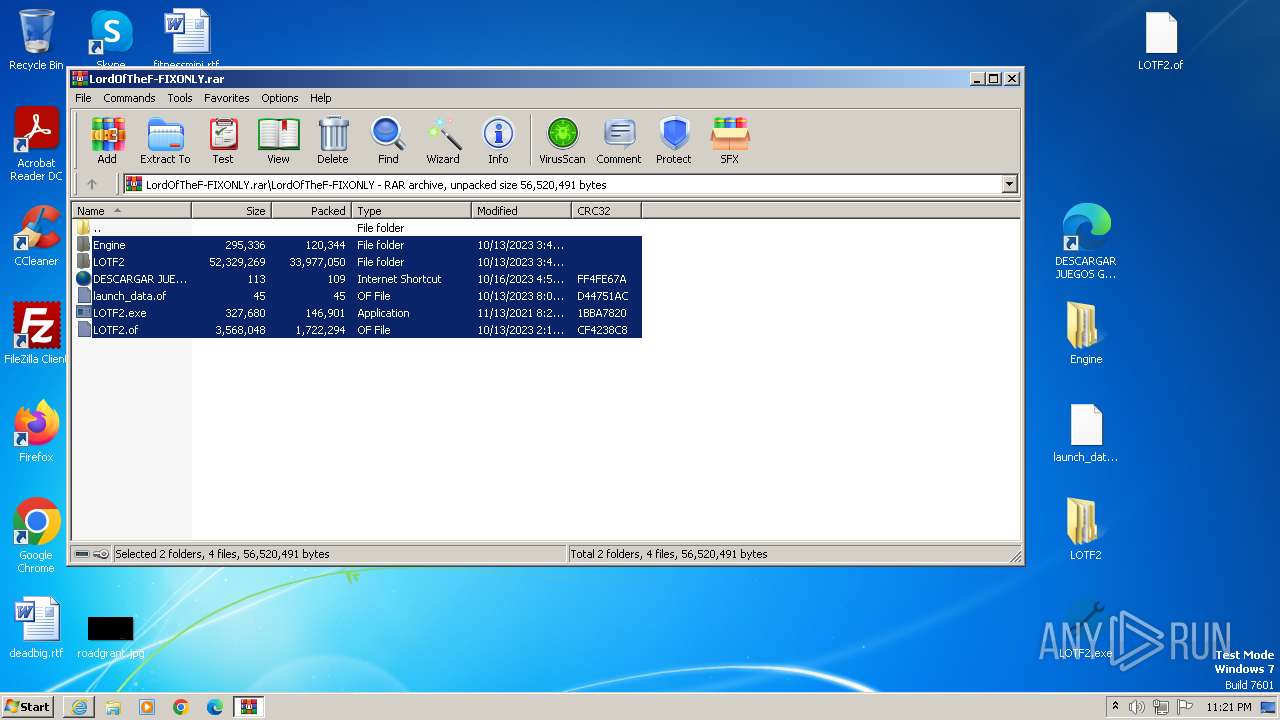
Task: Run the Test archive tool
Action: (223, 140)
